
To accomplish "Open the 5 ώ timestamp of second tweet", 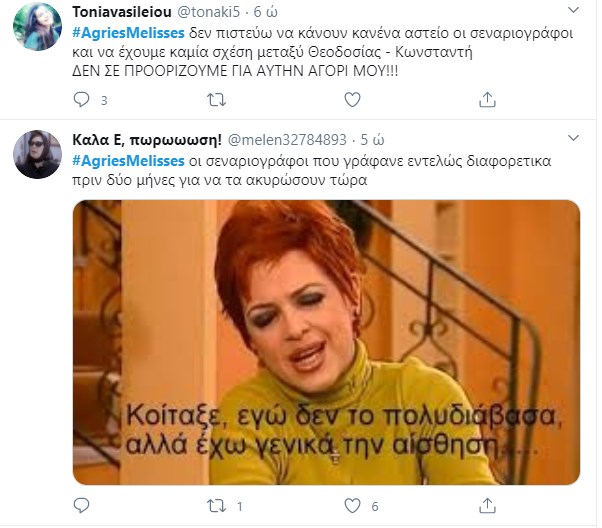I will click(x=372, y=140).
